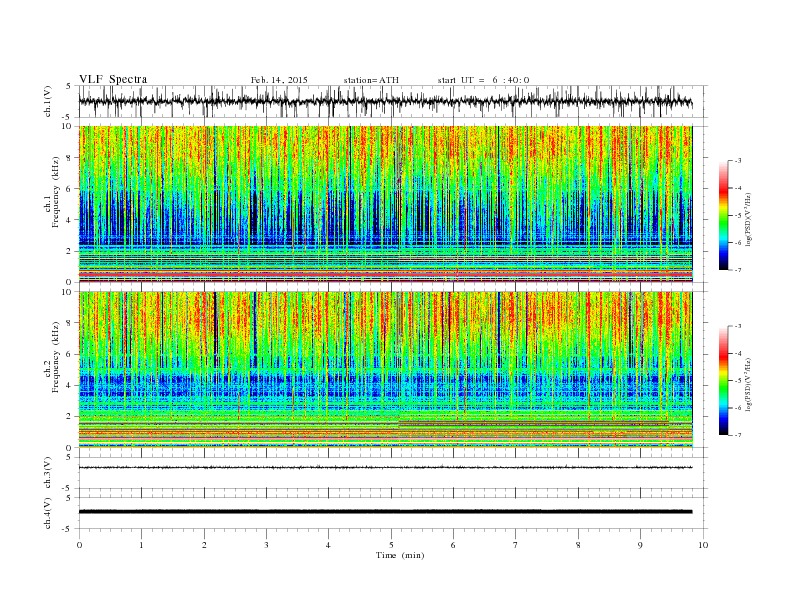Viewport: 792px width, 612px height.
Task: Click the "ch.1 Frequency (kHz)" axis label
Action: (x=52, y=192)
